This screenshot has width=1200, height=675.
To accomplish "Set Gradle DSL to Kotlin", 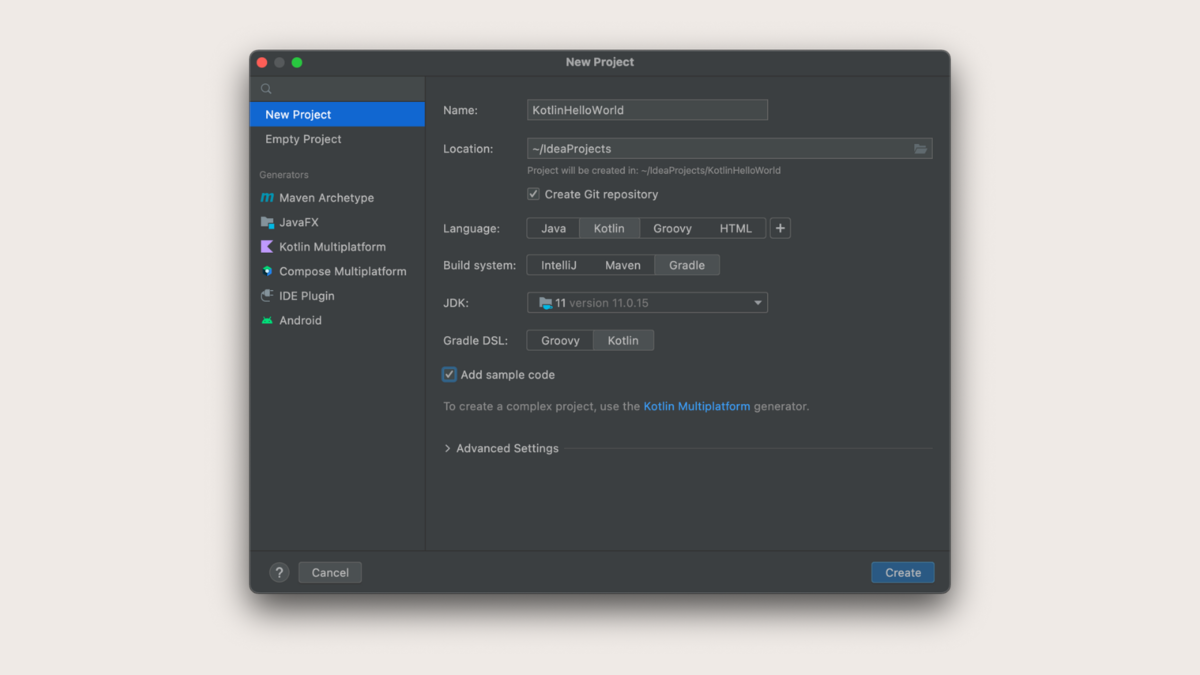I will [x=623, y=340].
